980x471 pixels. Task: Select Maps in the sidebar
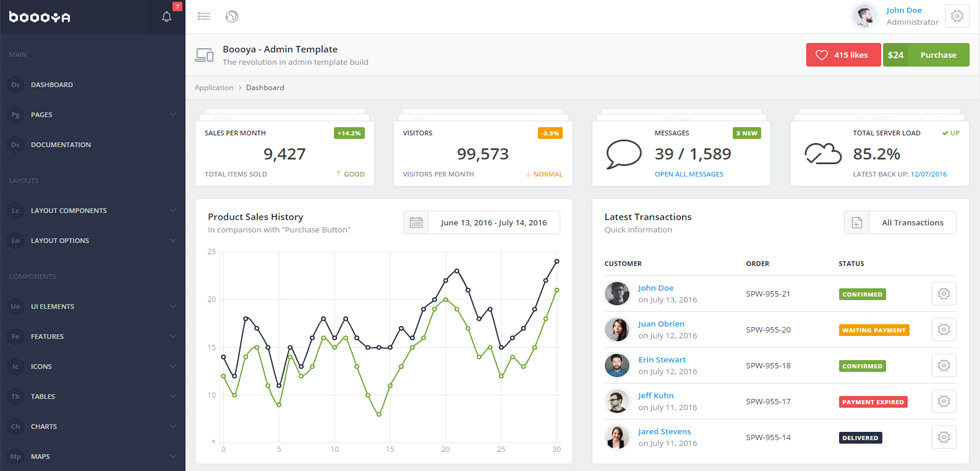point(92,457)
